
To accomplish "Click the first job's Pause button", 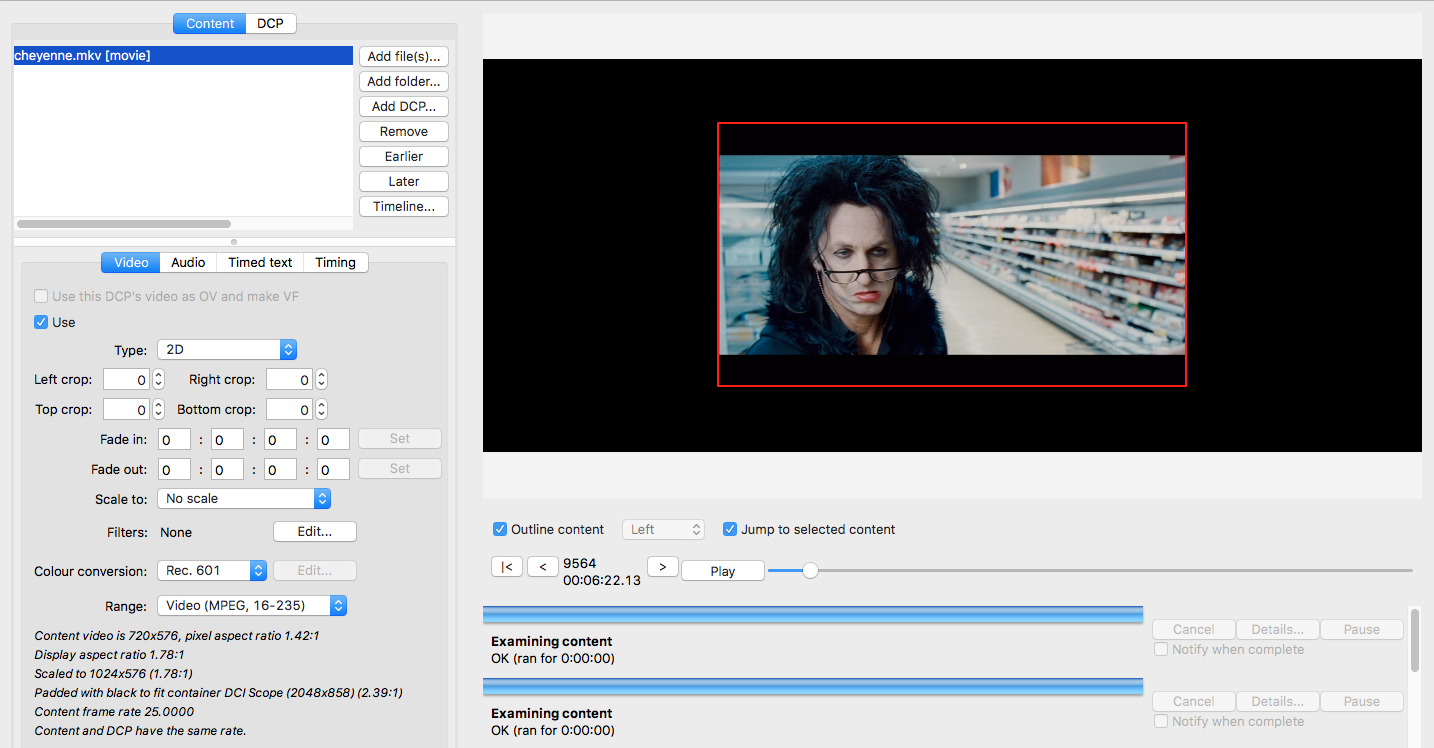I will coord(1362,629).
